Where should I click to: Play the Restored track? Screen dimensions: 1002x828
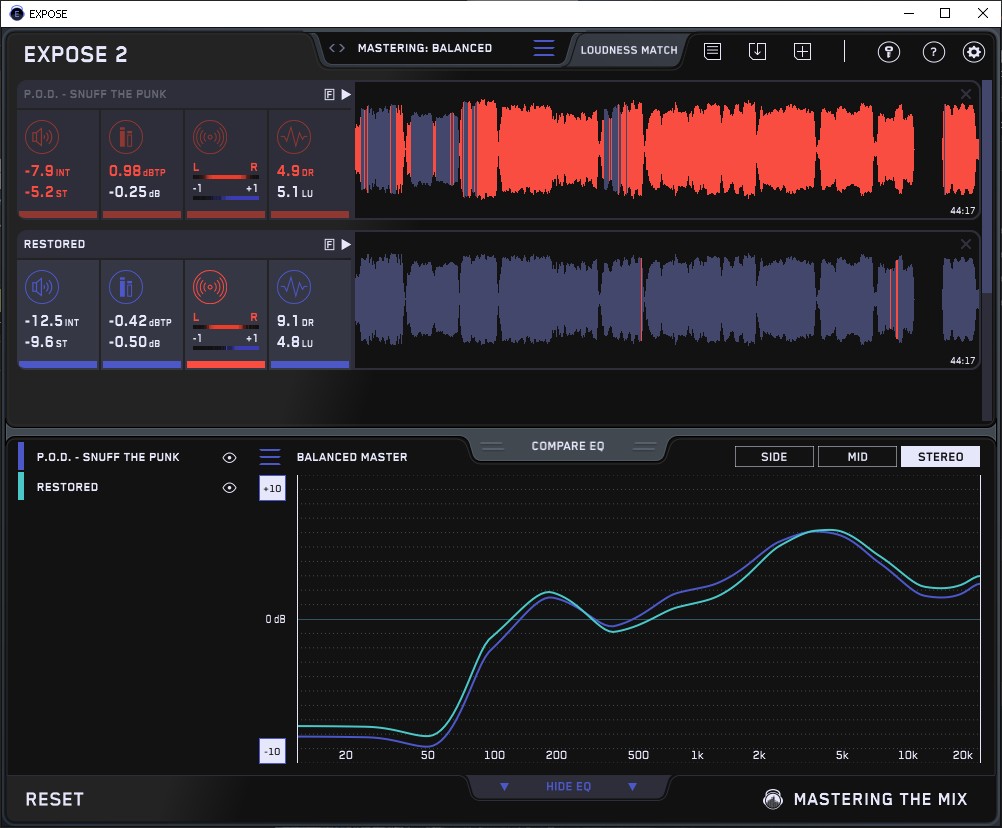346,244
